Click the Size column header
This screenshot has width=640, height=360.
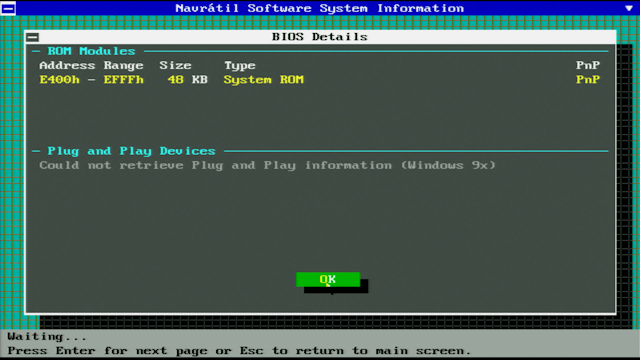[x=175, y=65]
